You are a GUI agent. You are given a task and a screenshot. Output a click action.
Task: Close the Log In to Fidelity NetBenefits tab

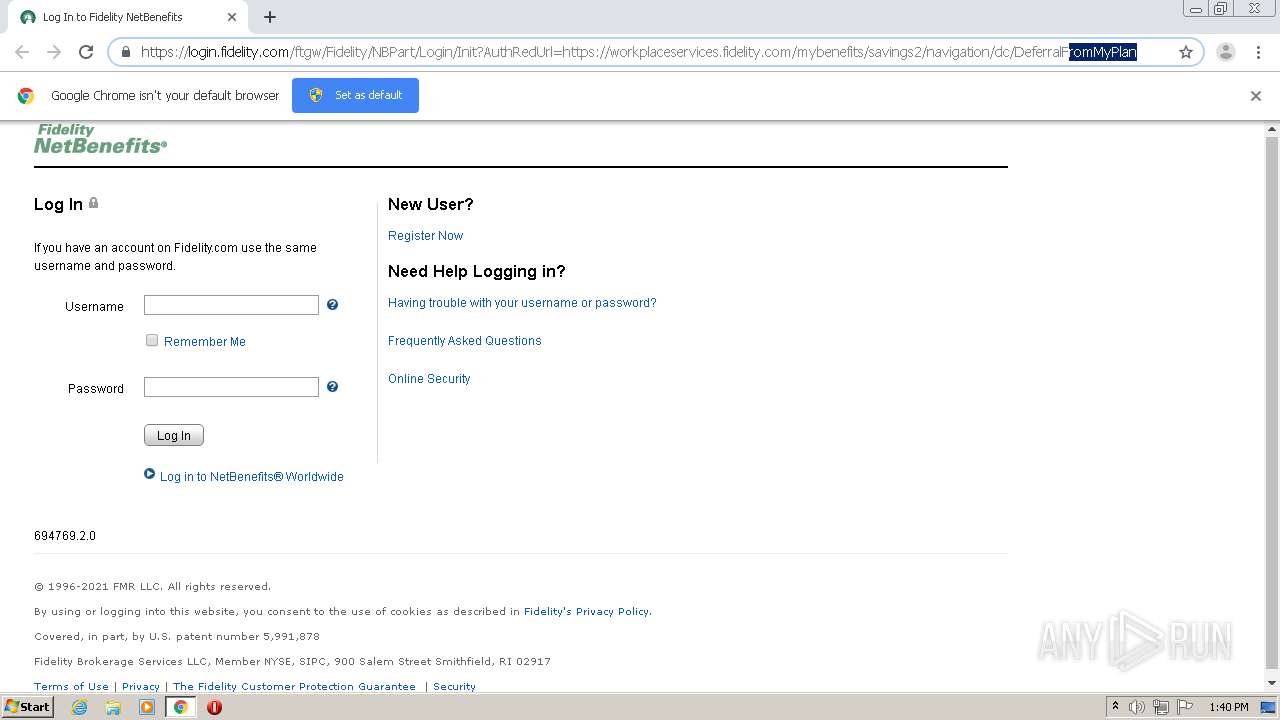coord(232,17)
